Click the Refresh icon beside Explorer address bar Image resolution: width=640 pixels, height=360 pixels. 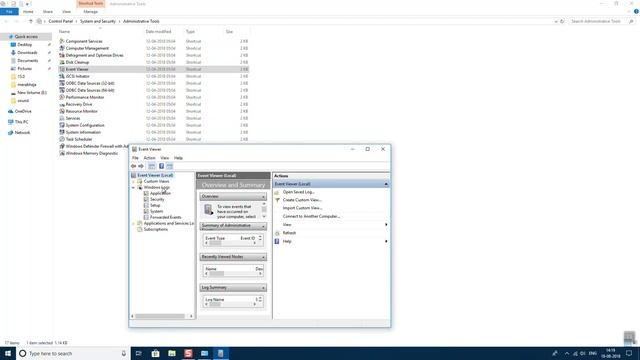click(x=562, y=21)
